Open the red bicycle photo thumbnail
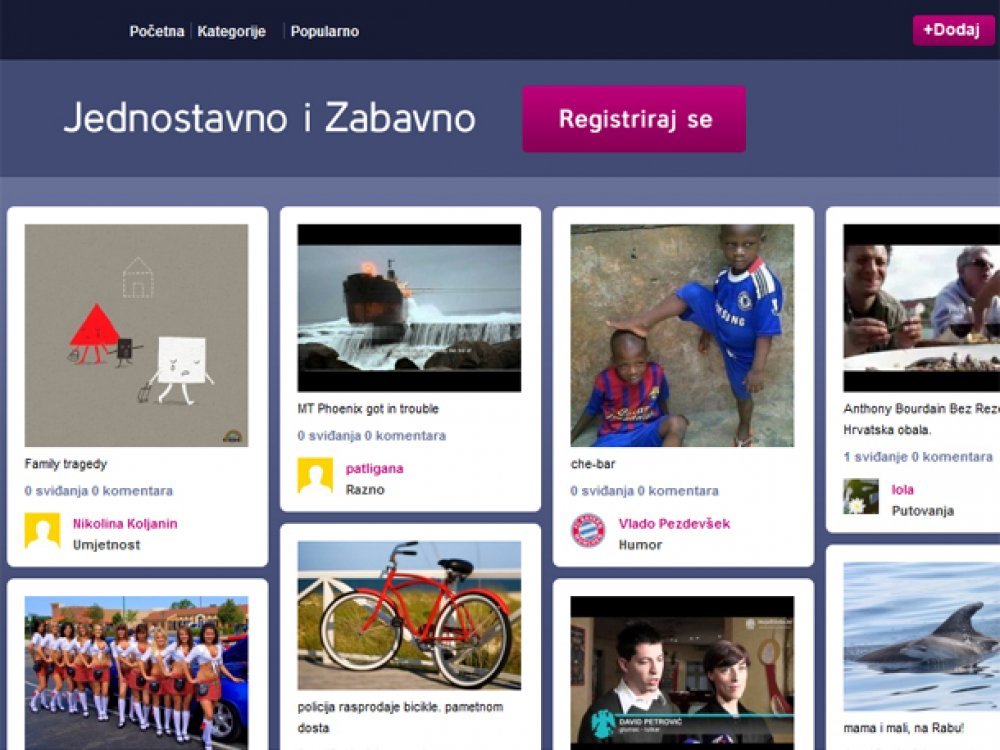Viewport: 1000px width, 750px height. (409, 615)
